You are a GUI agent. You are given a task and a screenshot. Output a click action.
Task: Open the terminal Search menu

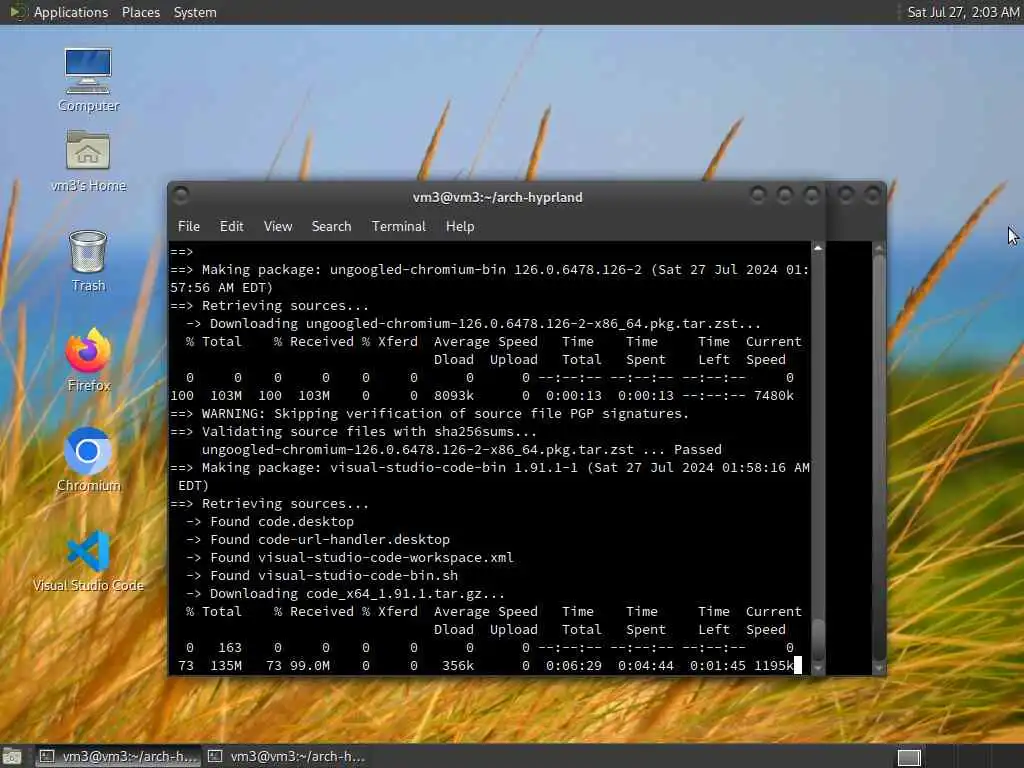pos(331,227)
